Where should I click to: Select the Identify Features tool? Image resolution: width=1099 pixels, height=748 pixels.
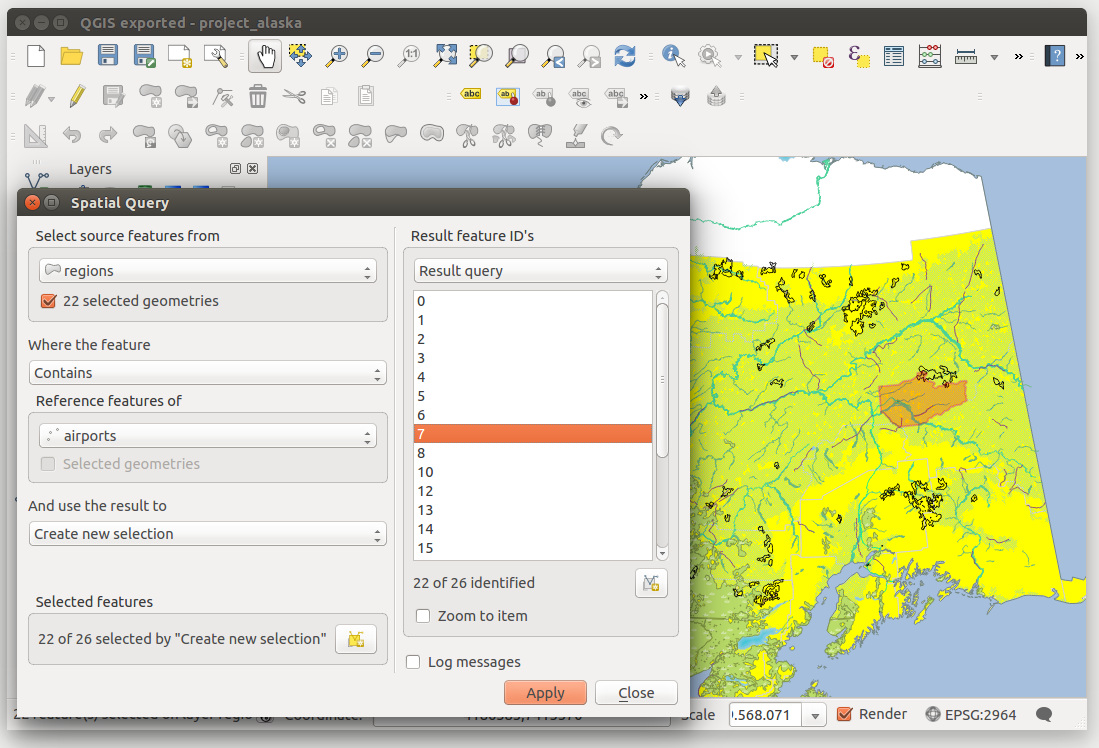click(x=673, y=56)
